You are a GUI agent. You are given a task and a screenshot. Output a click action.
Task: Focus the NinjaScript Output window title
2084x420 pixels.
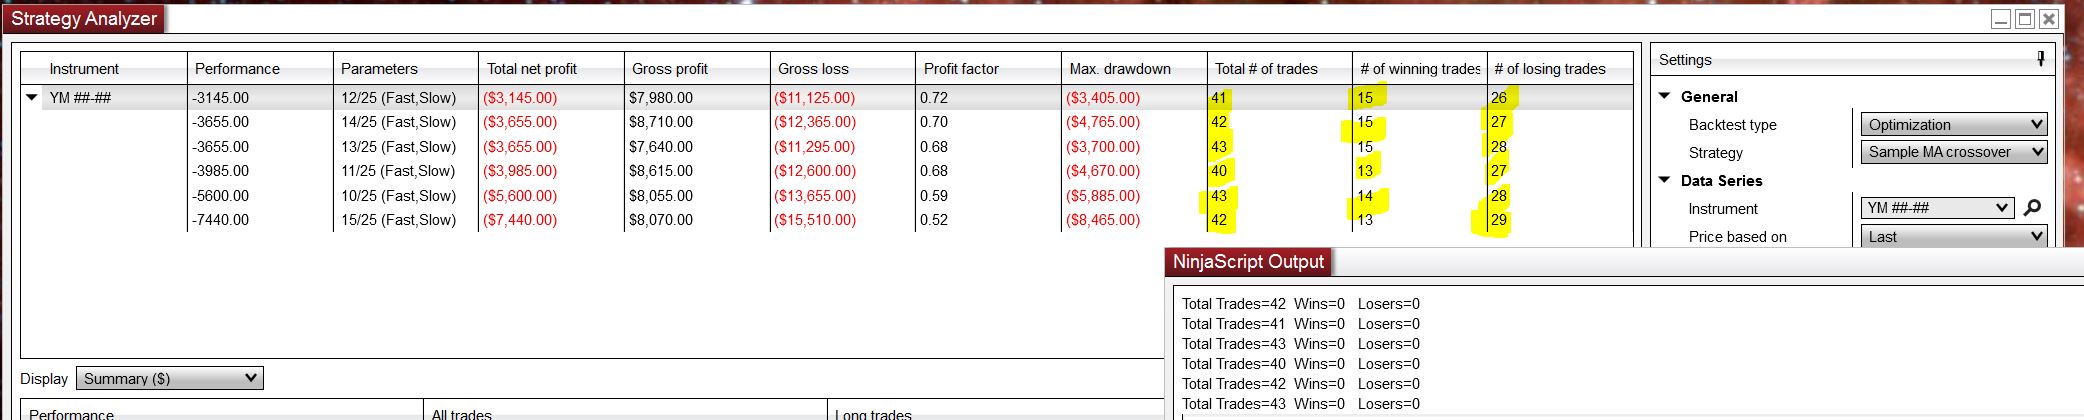(x=1248, y=262)
